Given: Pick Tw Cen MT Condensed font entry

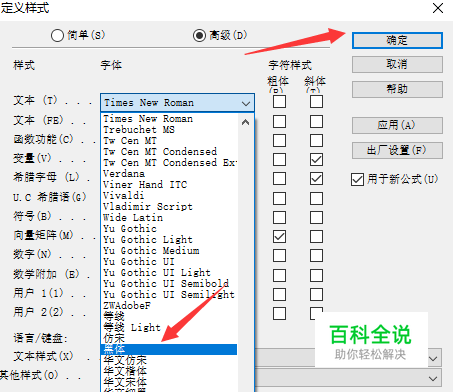Looking at the screenshot, I should [169, 152].
